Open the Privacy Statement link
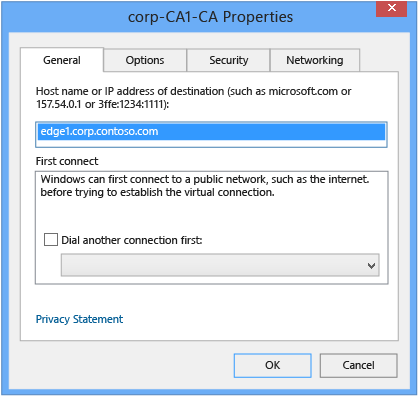418x396 pixels. click(x=79, y=319)
